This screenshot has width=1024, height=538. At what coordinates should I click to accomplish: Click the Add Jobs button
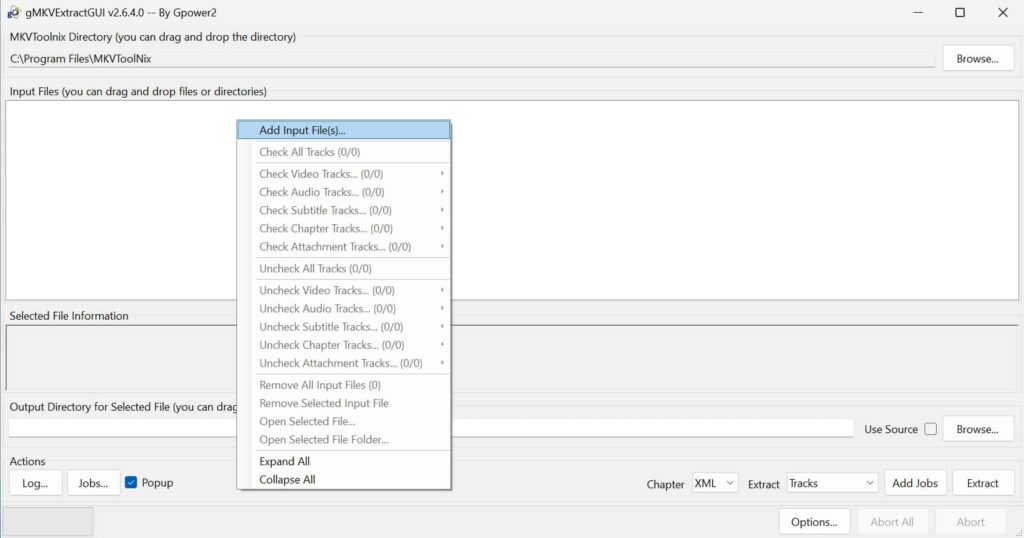[915, 483]
